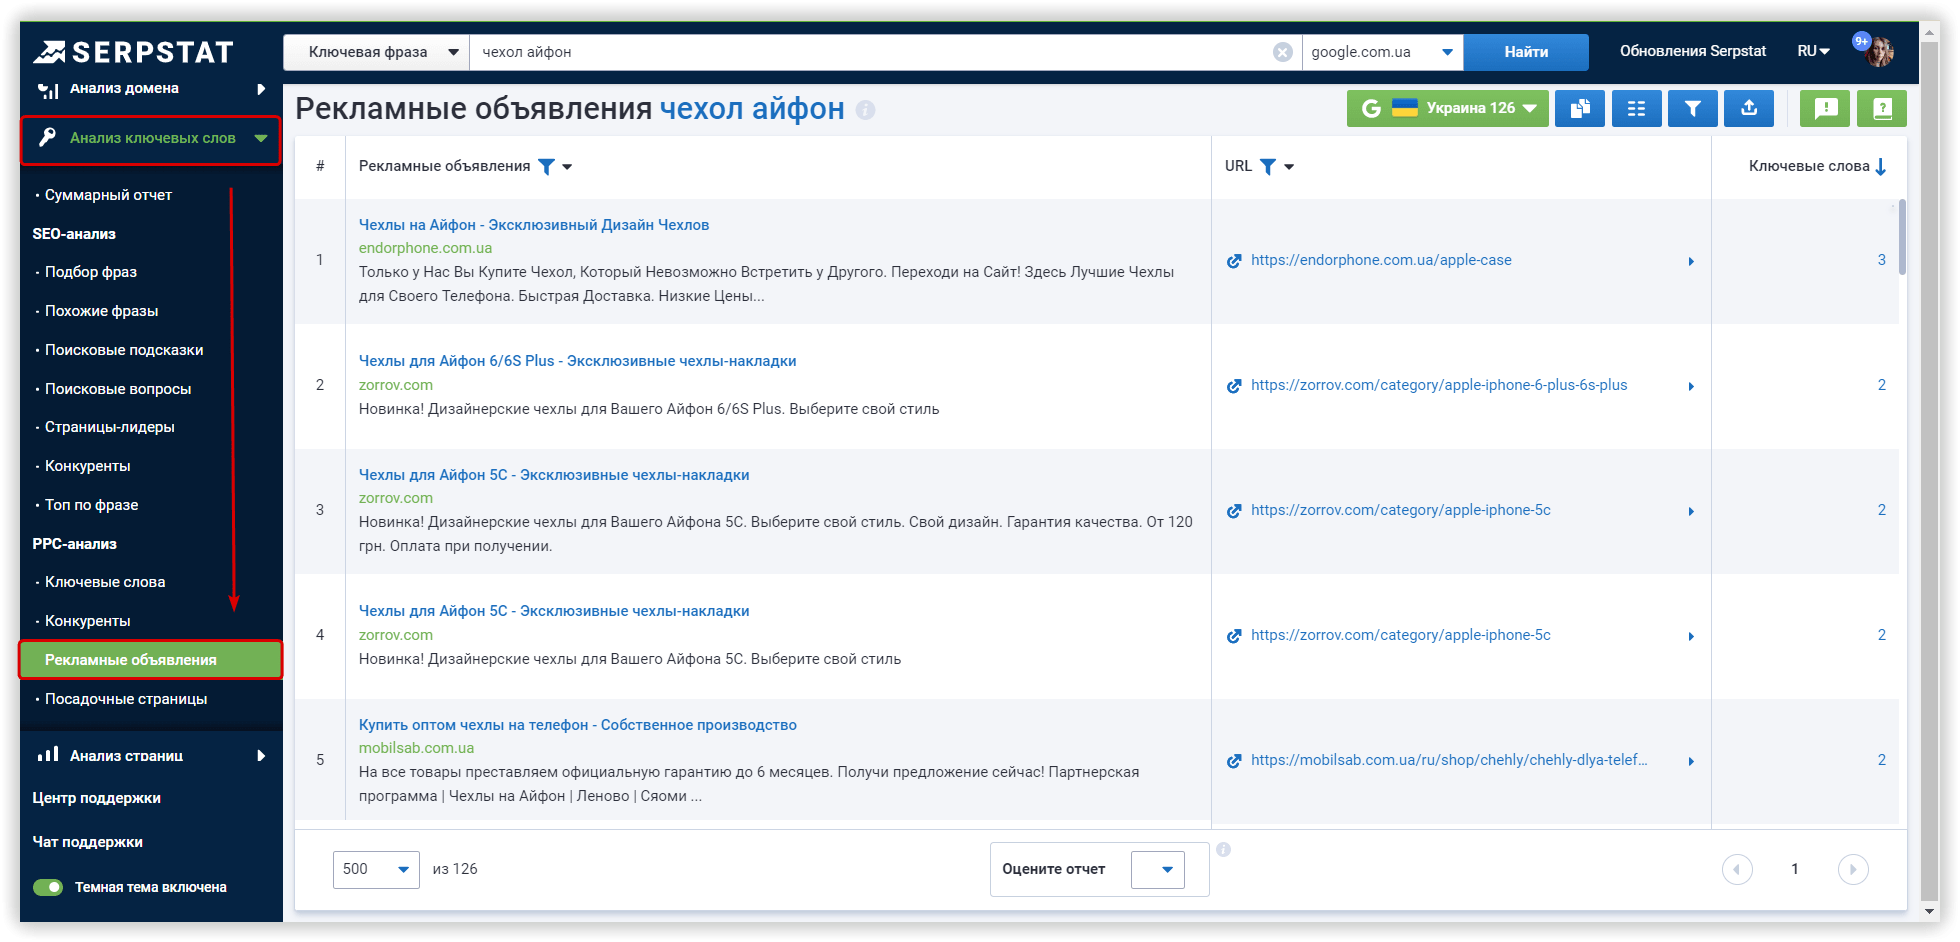Image resolution: width=1960 pixels, height=942 pixels.
Task: Expand the Украина 126 region dropdown
Action: point(1447,108)
